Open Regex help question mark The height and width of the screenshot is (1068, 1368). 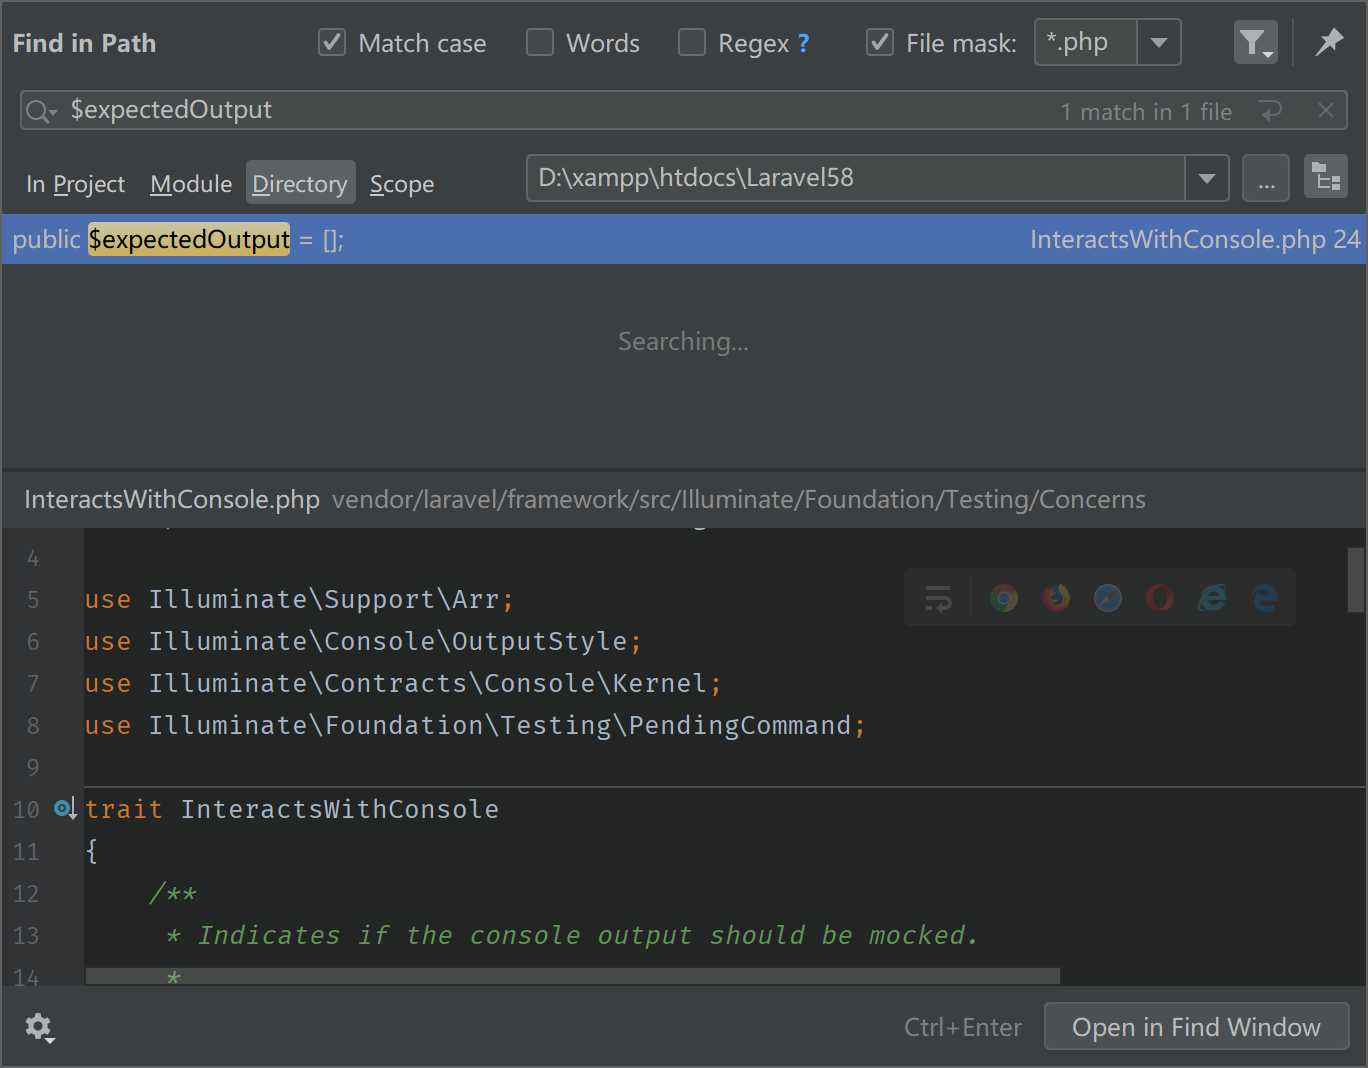pyautogui.click(x=803, y=43)
